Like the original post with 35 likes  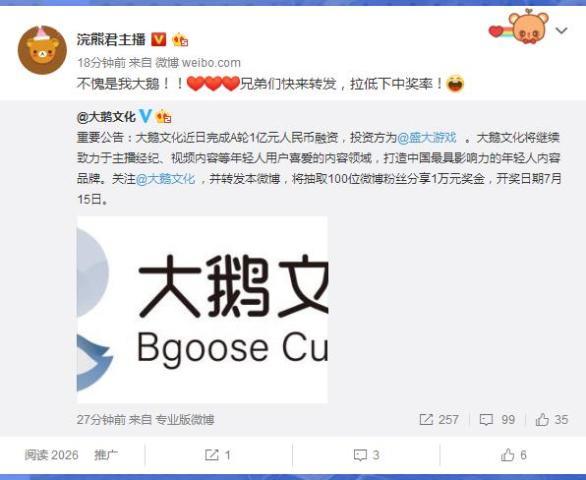point(552,419)
